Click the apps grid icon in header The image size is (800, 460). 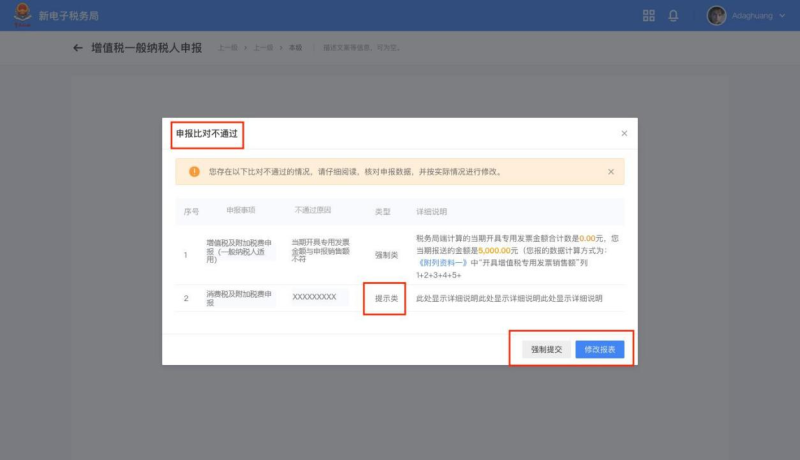pyautogui.click(x=648, y=16)
